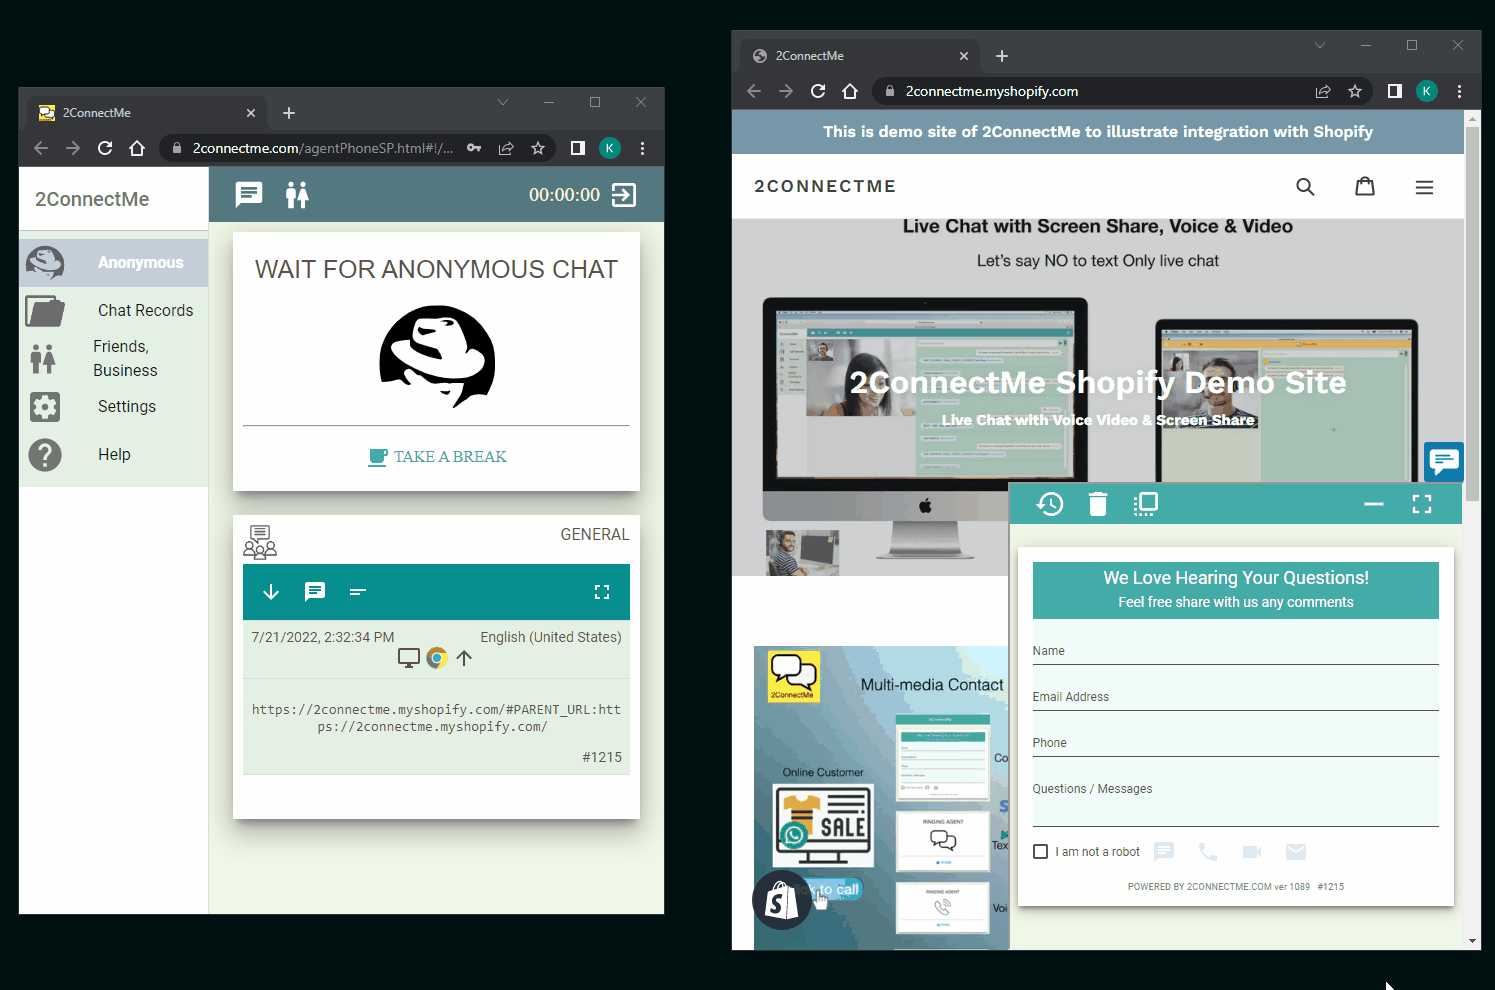The image size is (1495, 990).
Task: Click the pop-out window icon in widget
Action: tap(1146, 504)
